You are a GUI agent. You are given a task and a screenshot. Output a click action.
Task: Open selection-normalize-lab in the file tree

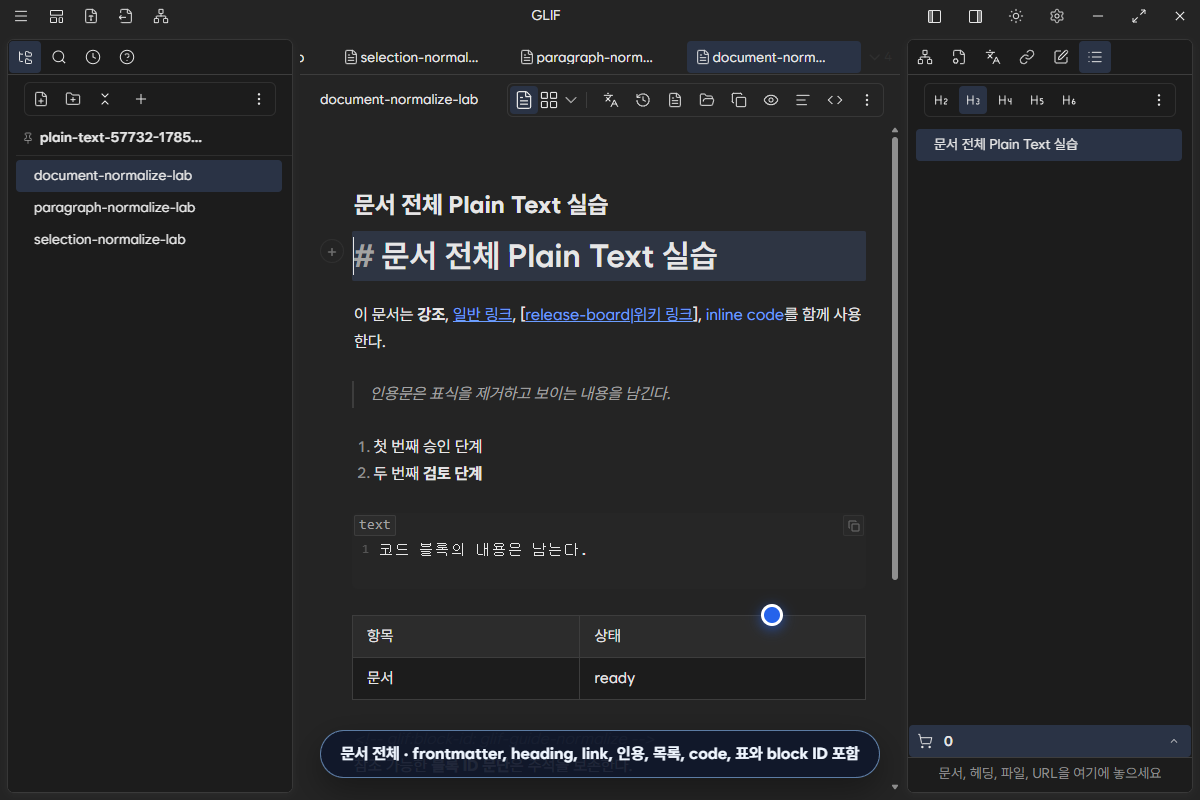click(x=149, y=239)
